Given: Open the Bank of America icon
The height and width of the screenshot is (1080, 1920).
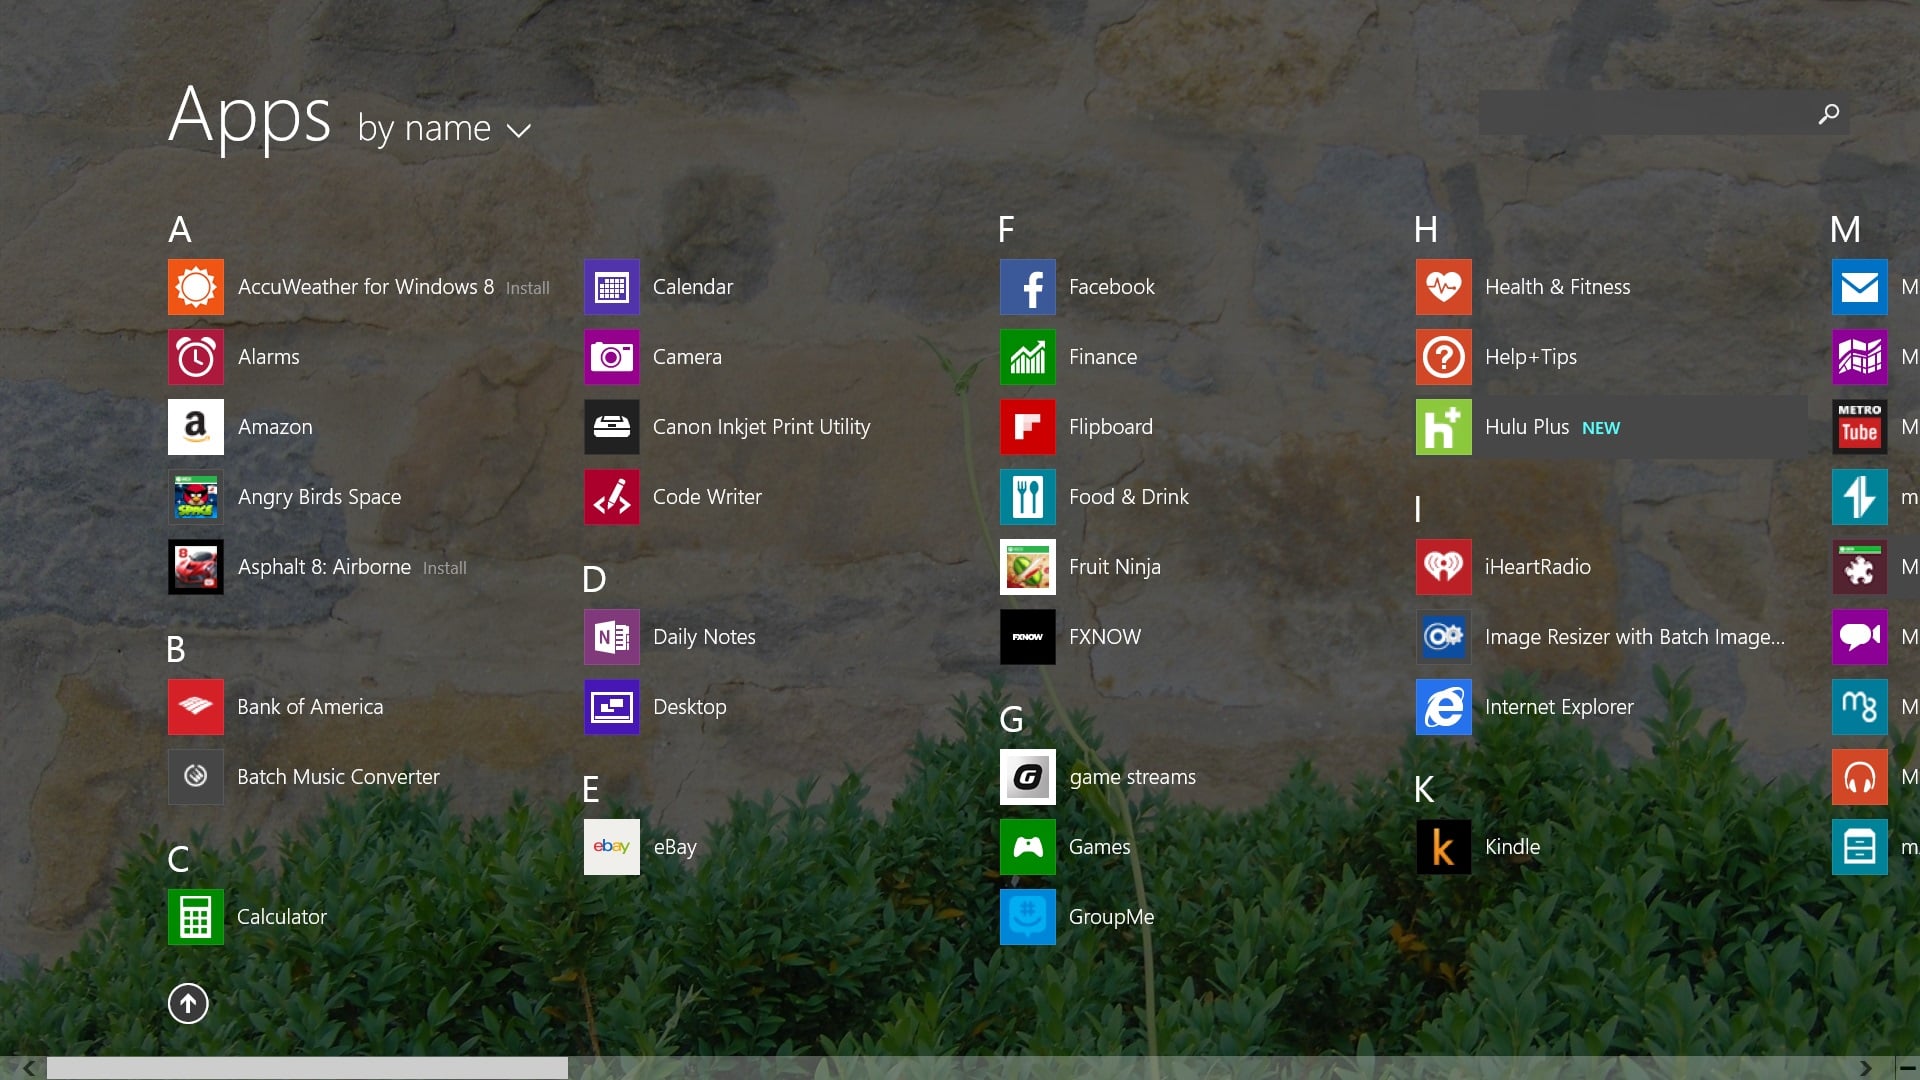Looking at the screenshot, I should coord(196,707).
